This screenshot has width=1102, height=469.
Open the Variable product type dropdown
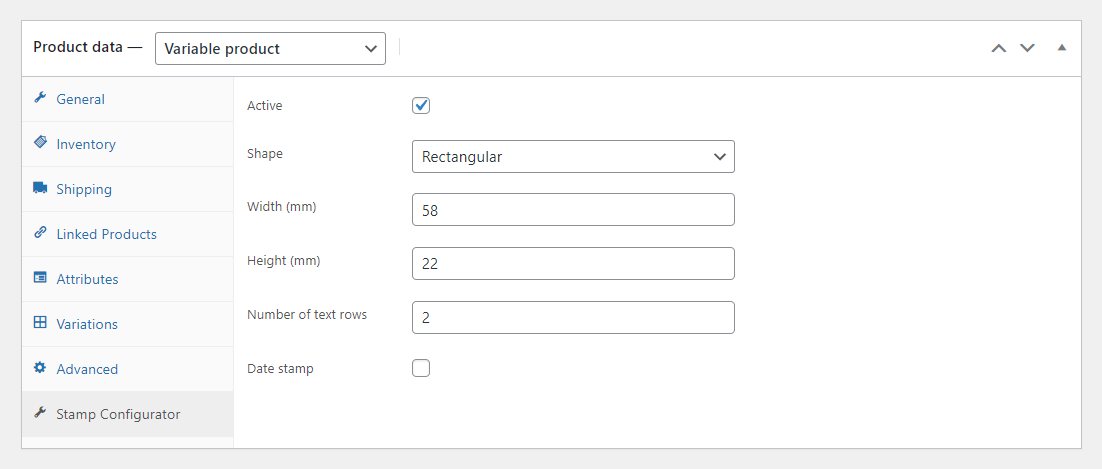(270, 48)
